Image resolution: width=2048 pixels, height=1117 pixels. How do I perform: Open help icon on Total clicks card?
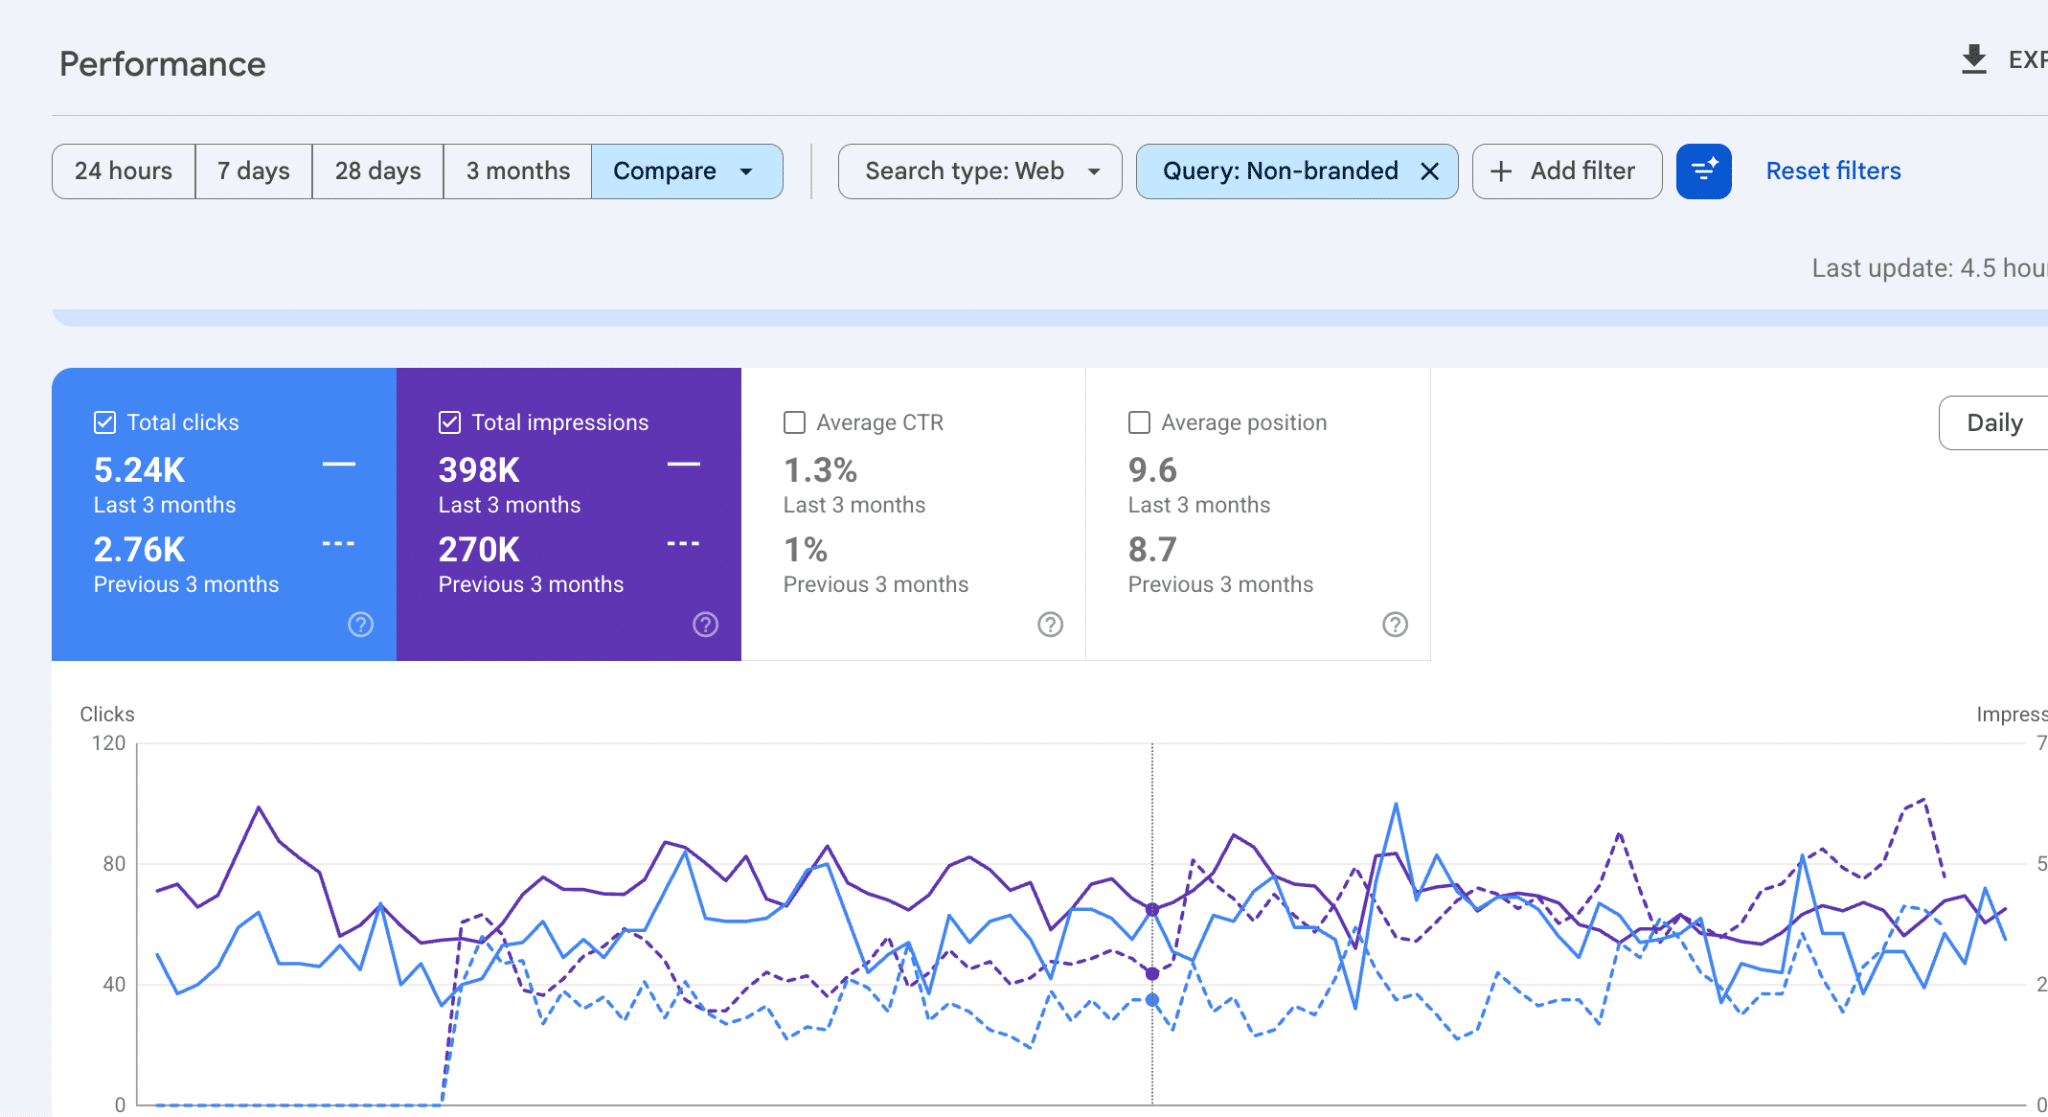[361, 624]
